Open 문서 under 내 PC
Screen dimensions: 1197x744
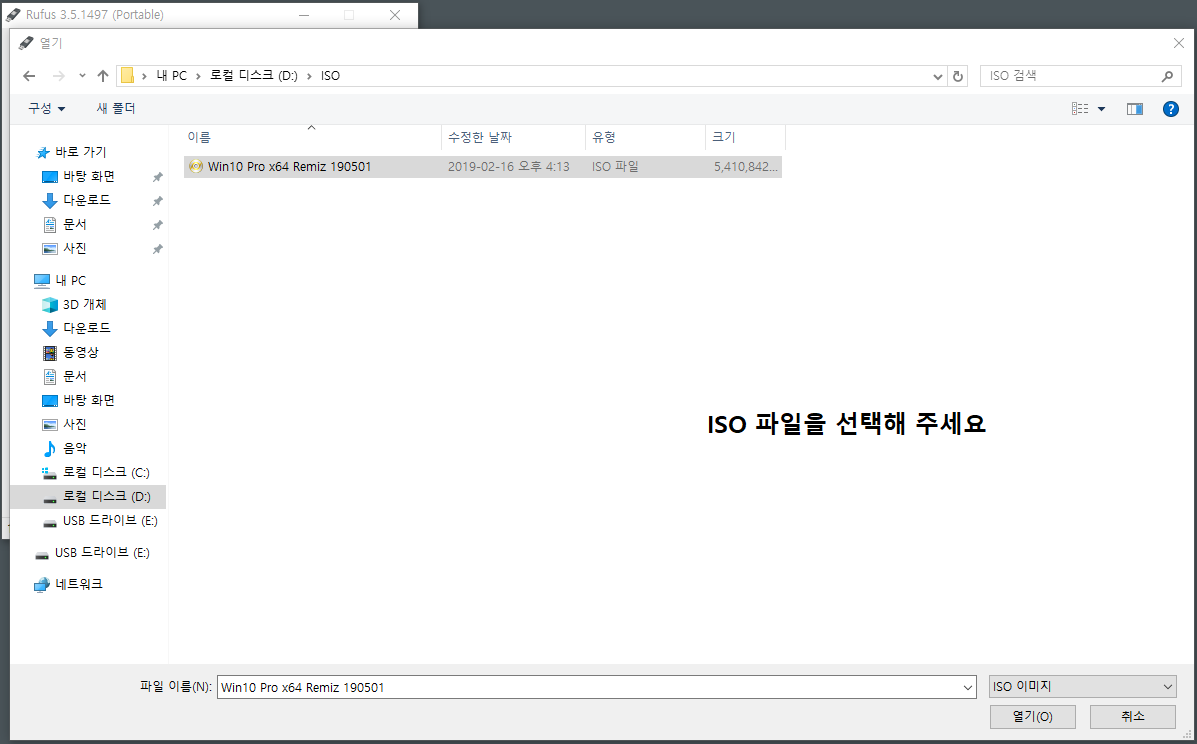(74, 376)
